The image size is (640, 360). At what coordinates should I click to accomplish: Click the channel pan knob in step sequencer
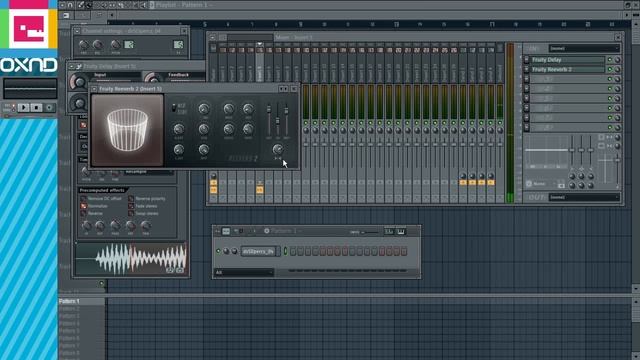226,251
